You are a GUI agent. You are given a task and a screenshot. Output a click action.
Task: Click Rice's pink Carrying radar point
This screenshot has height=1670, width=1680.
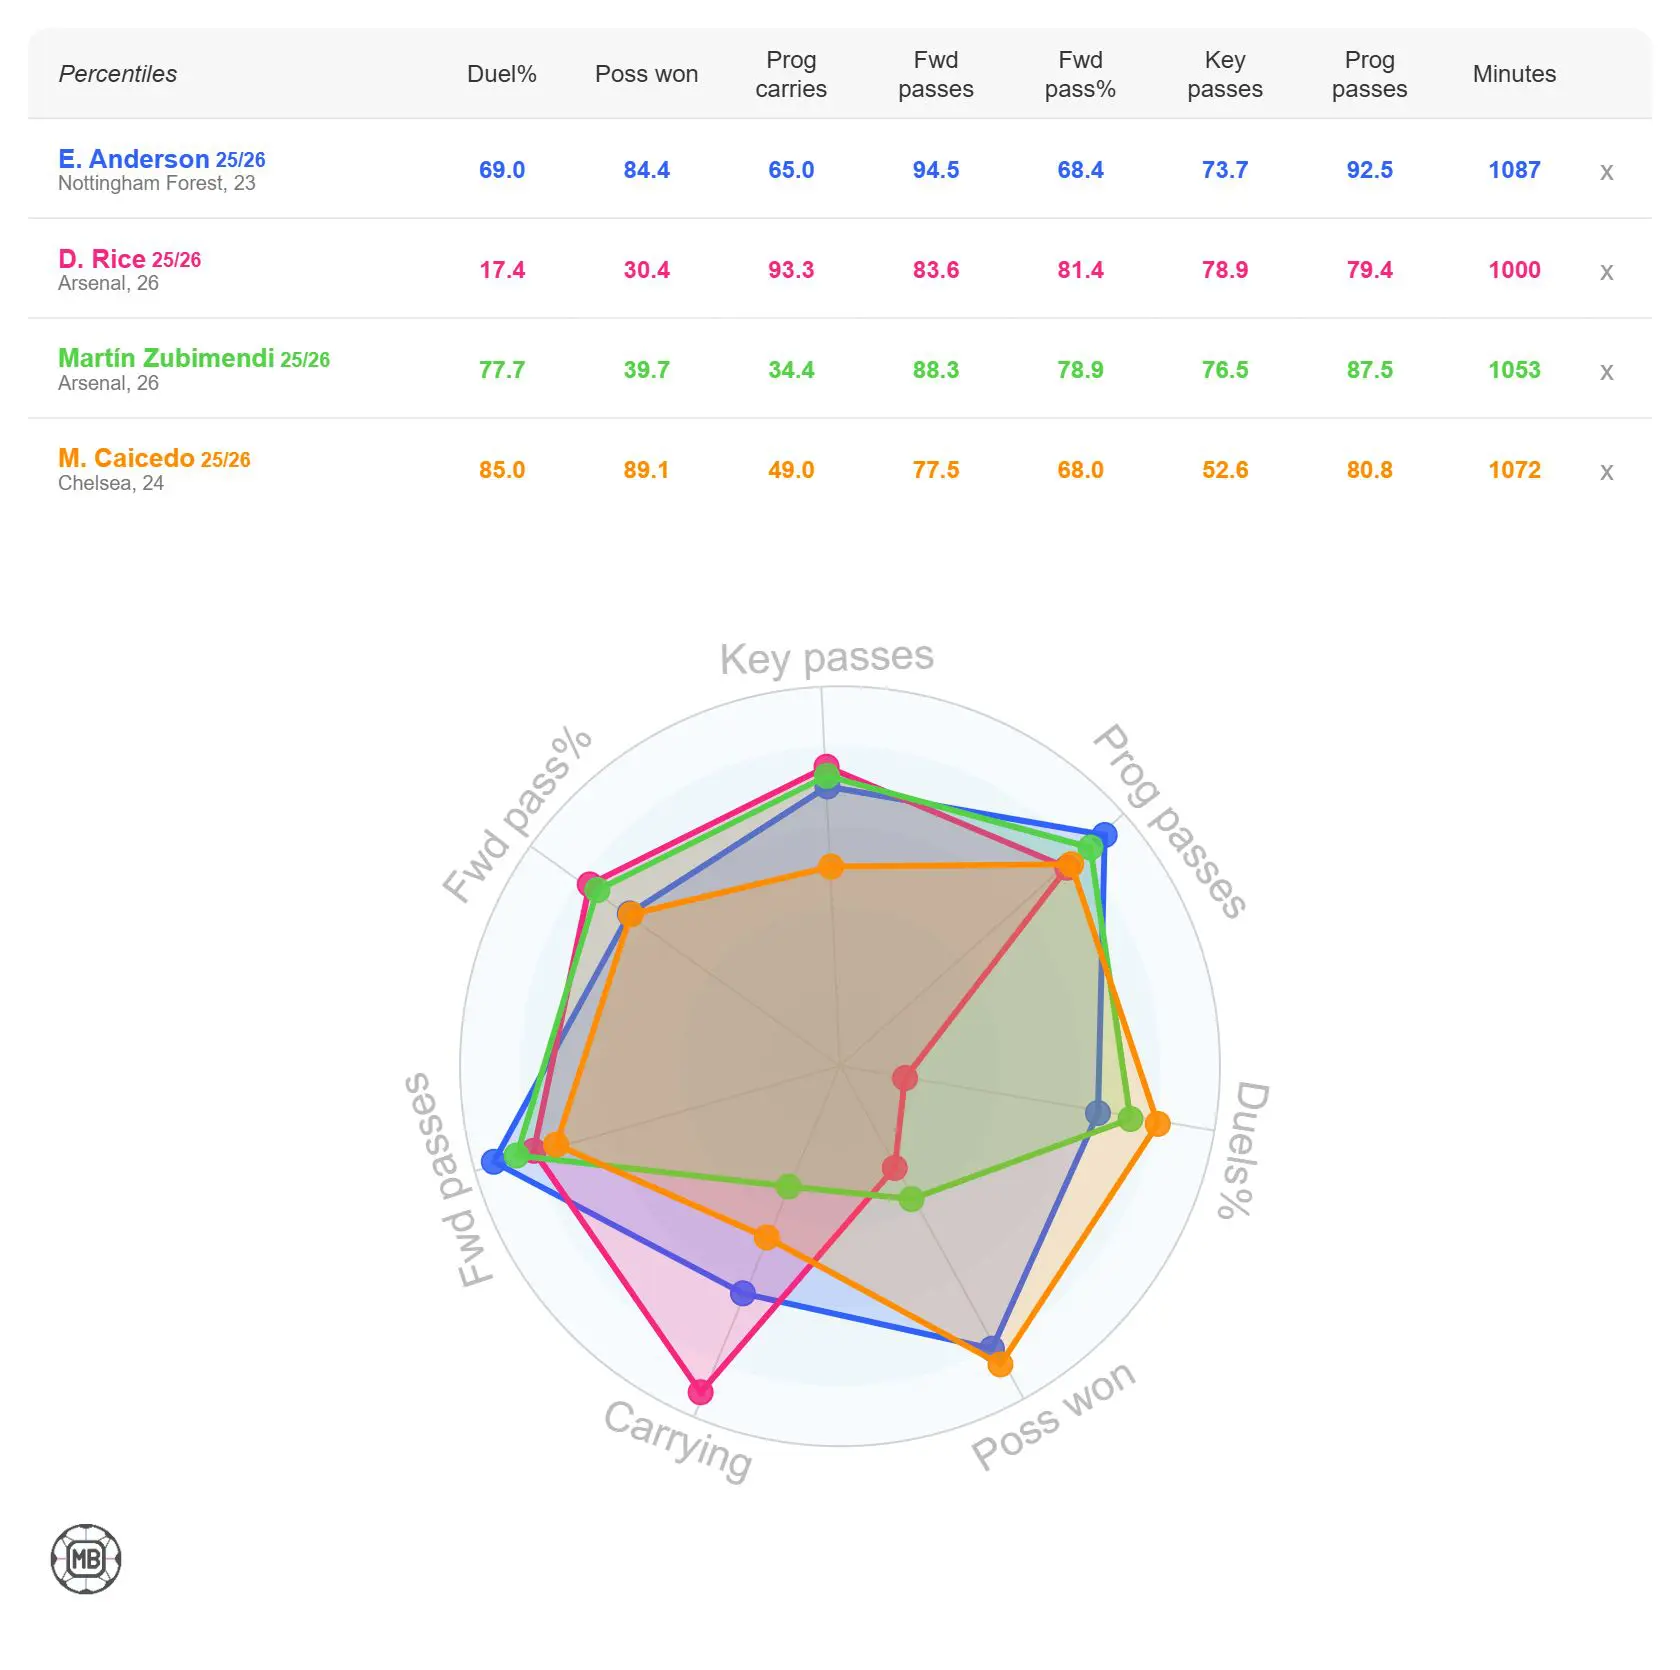coord(701,1391)
